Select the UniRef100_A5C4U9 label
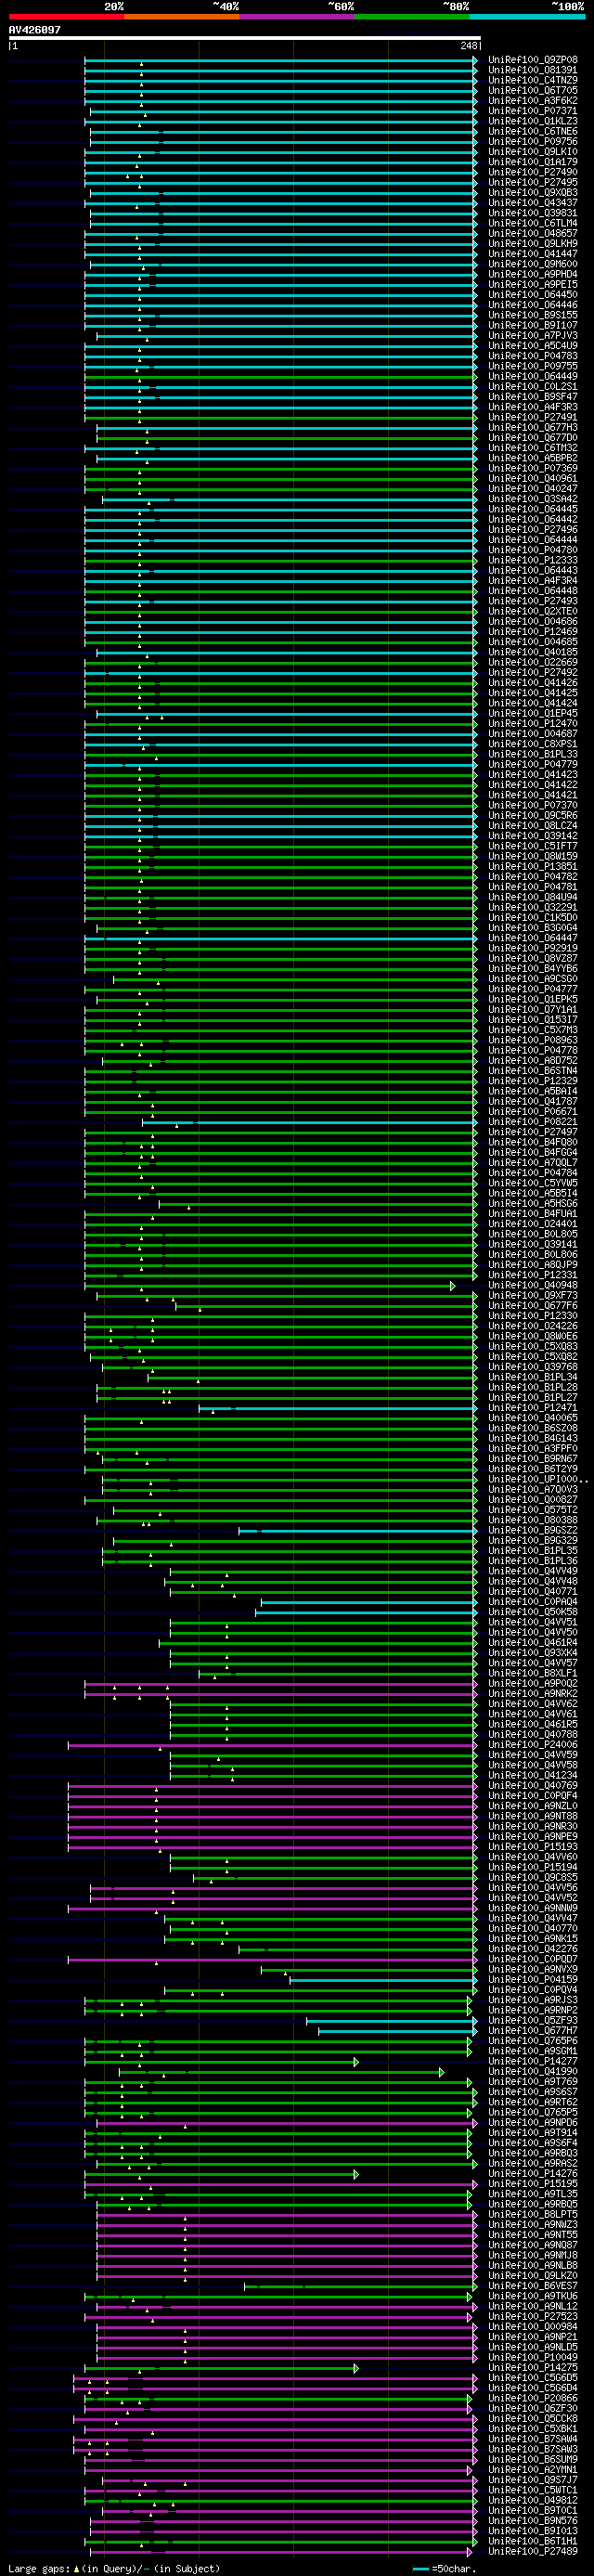The height and width of the screenshot is (2576, 594). tap(532, 346)
